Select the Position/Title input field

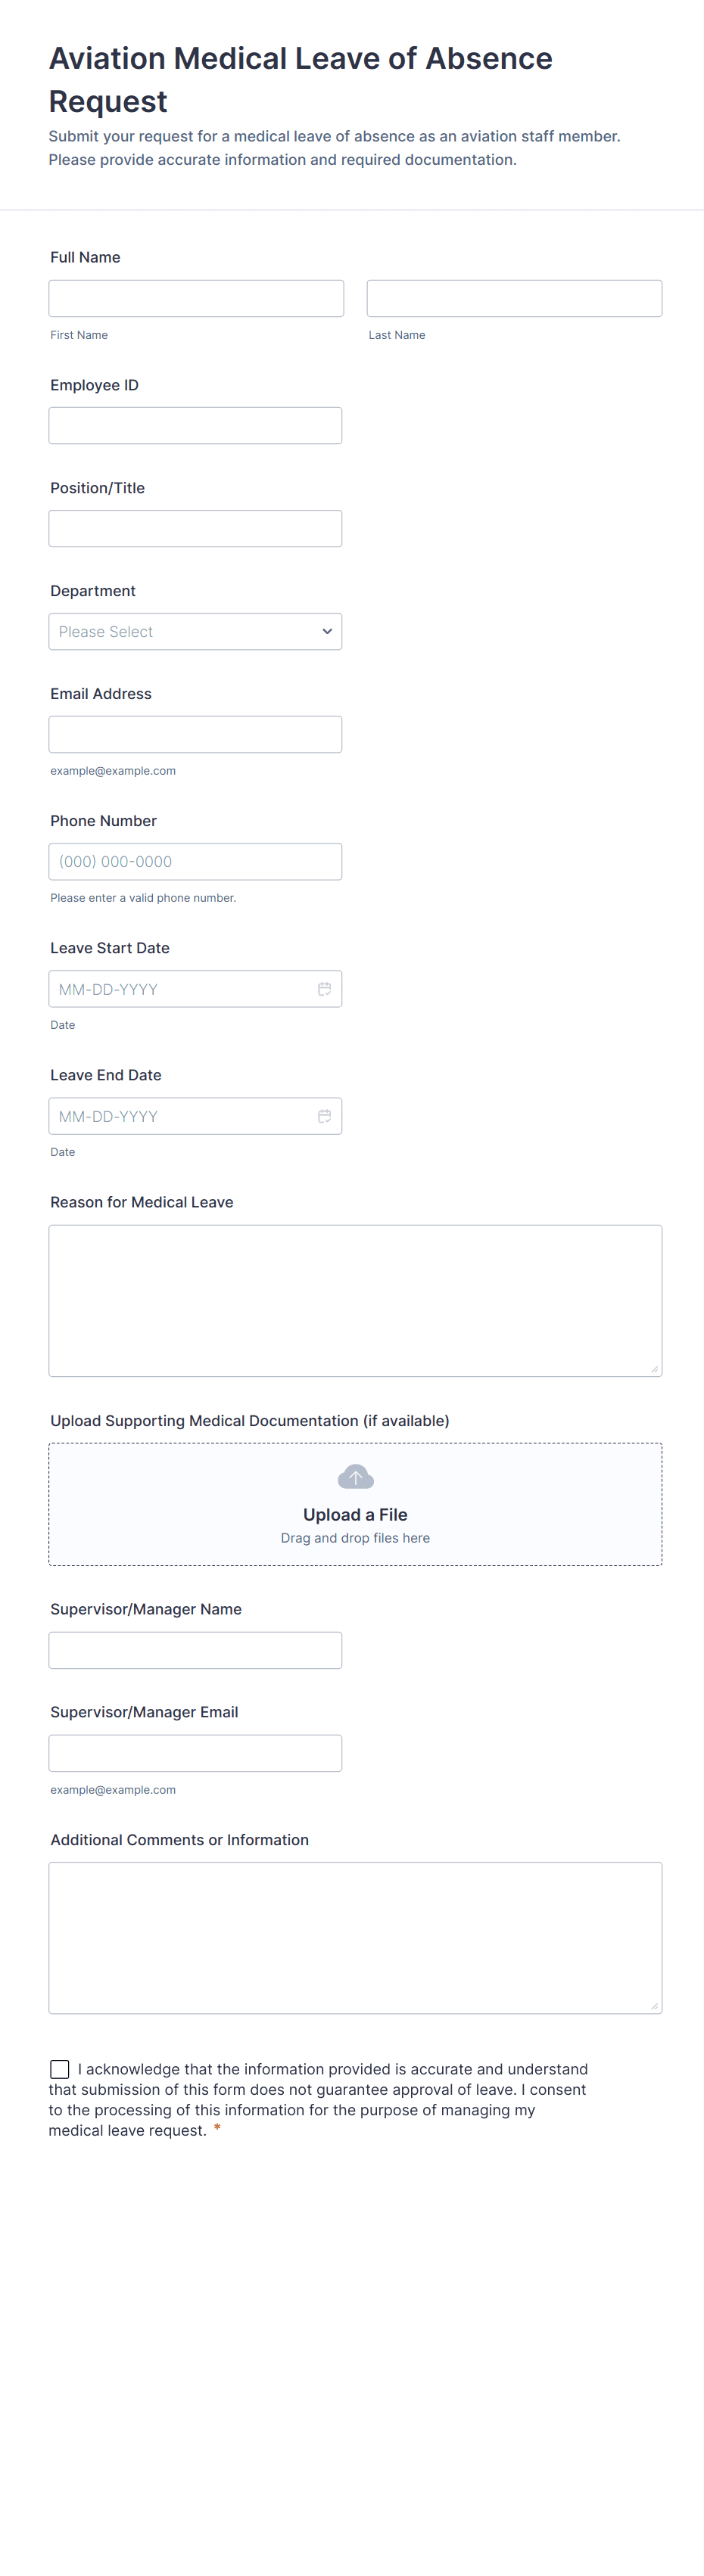[195, 529]
